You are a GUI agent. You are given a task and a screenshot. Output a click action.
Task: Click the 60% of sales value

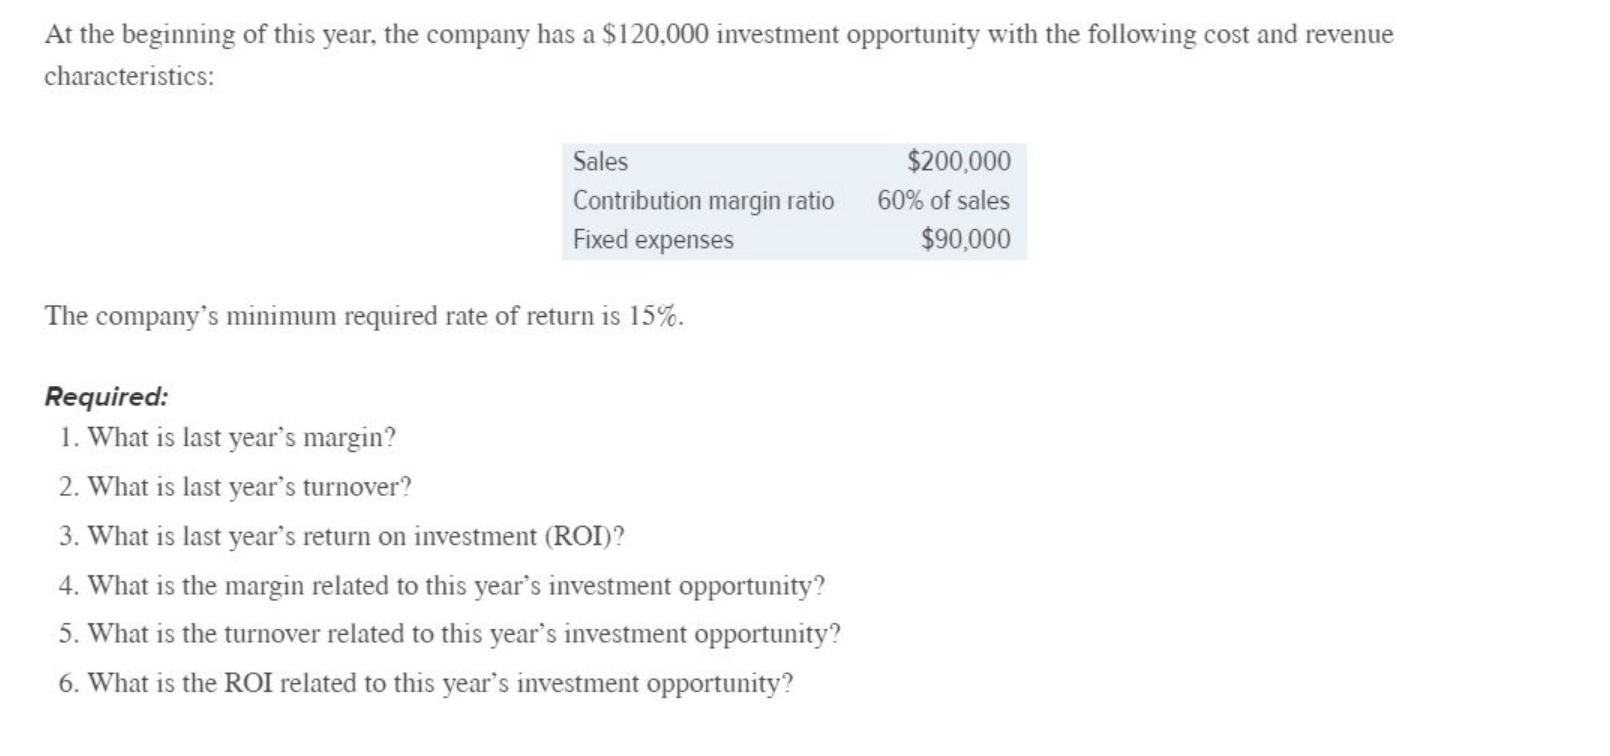944,200
